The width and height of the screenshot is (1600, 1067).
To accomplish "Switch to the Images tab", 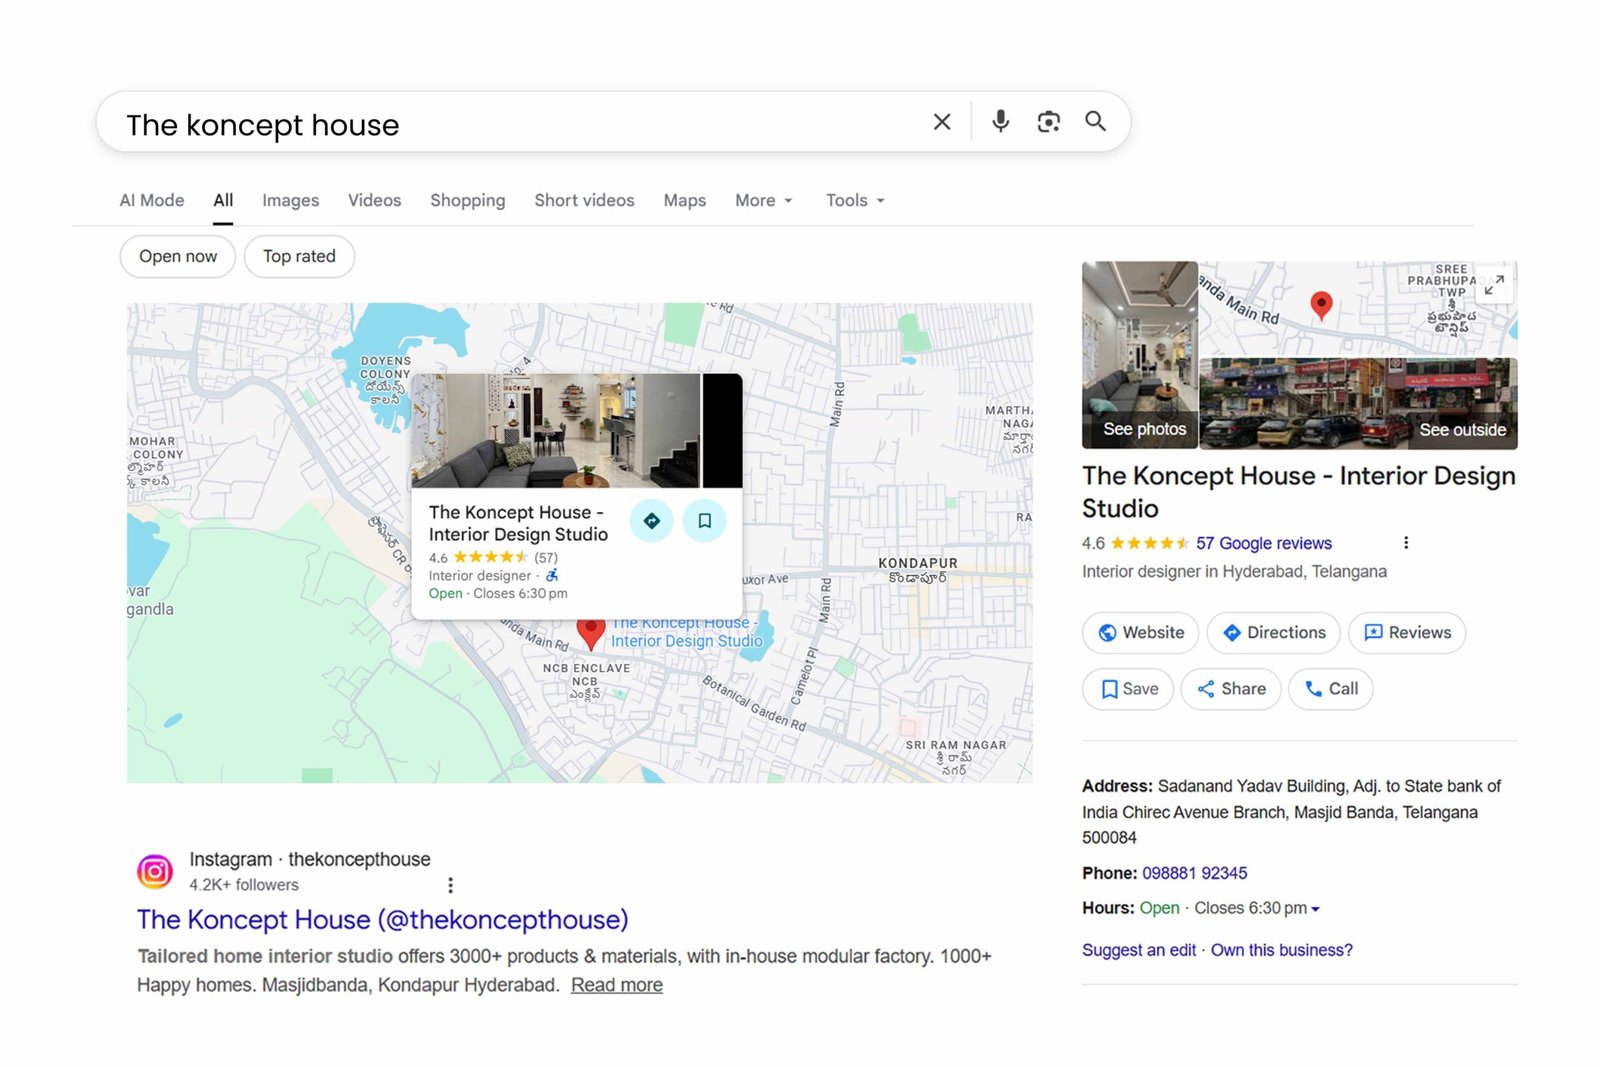I will pos(290,200).
